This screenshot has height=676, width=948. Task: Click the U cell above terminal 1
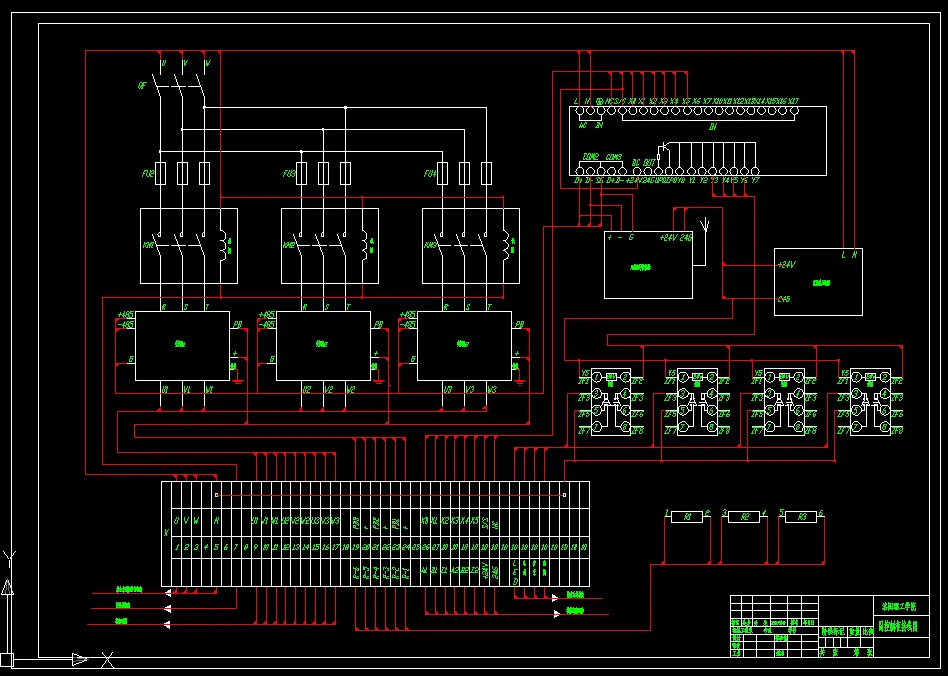pyautogui.click(x=177, y=521)
